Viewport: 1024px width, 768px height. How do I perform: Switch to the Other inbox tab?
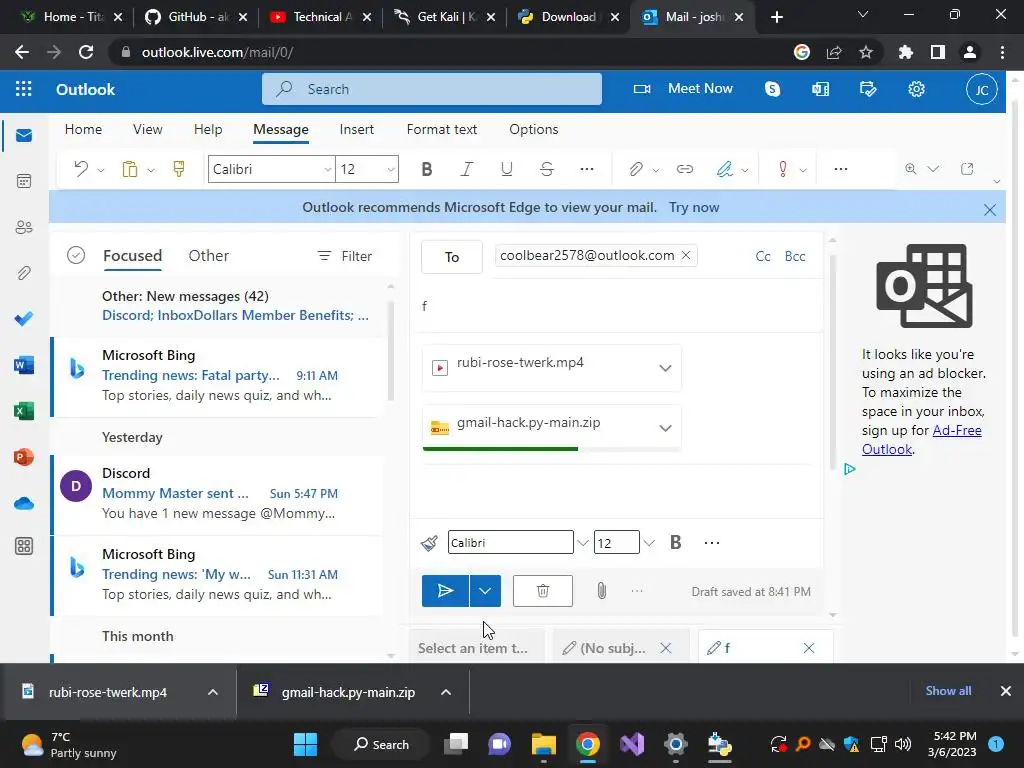pyautogui.click(x=208, y=255)
